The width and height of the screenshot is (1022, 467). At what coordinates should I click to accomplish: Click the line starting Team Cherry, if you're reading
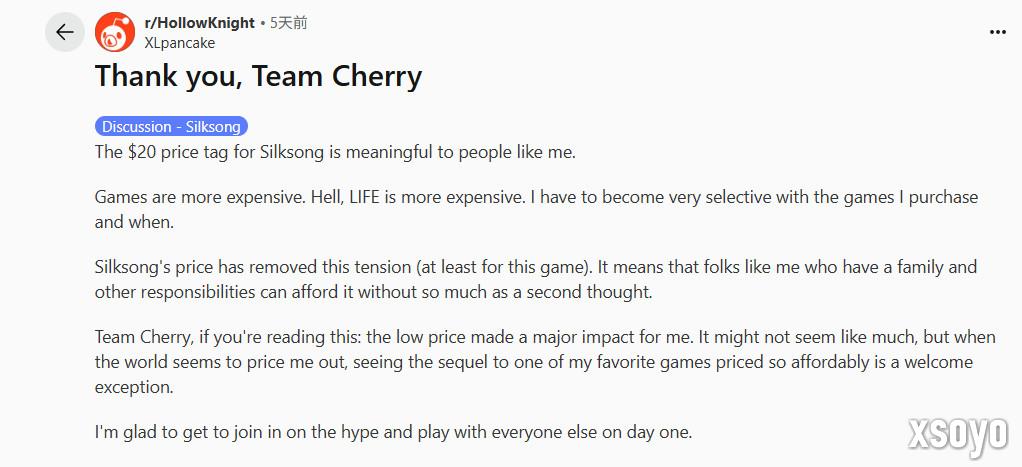click(545, 338)
